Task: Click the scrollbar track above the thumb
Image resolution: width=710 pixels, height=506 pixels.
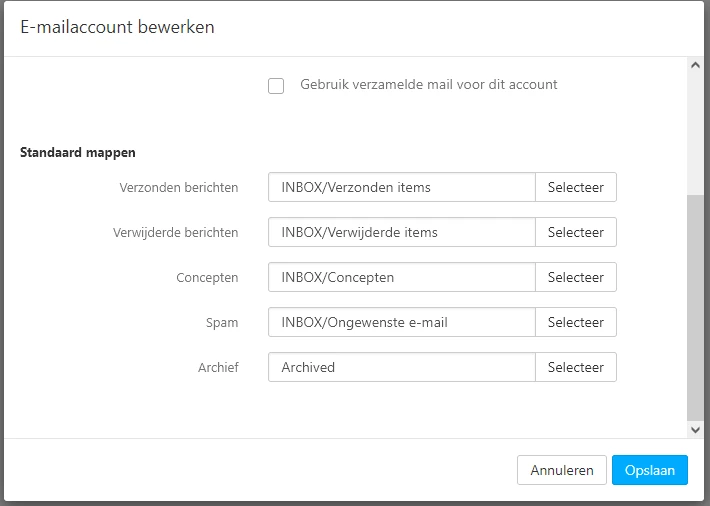Action: tap(696, 130)
